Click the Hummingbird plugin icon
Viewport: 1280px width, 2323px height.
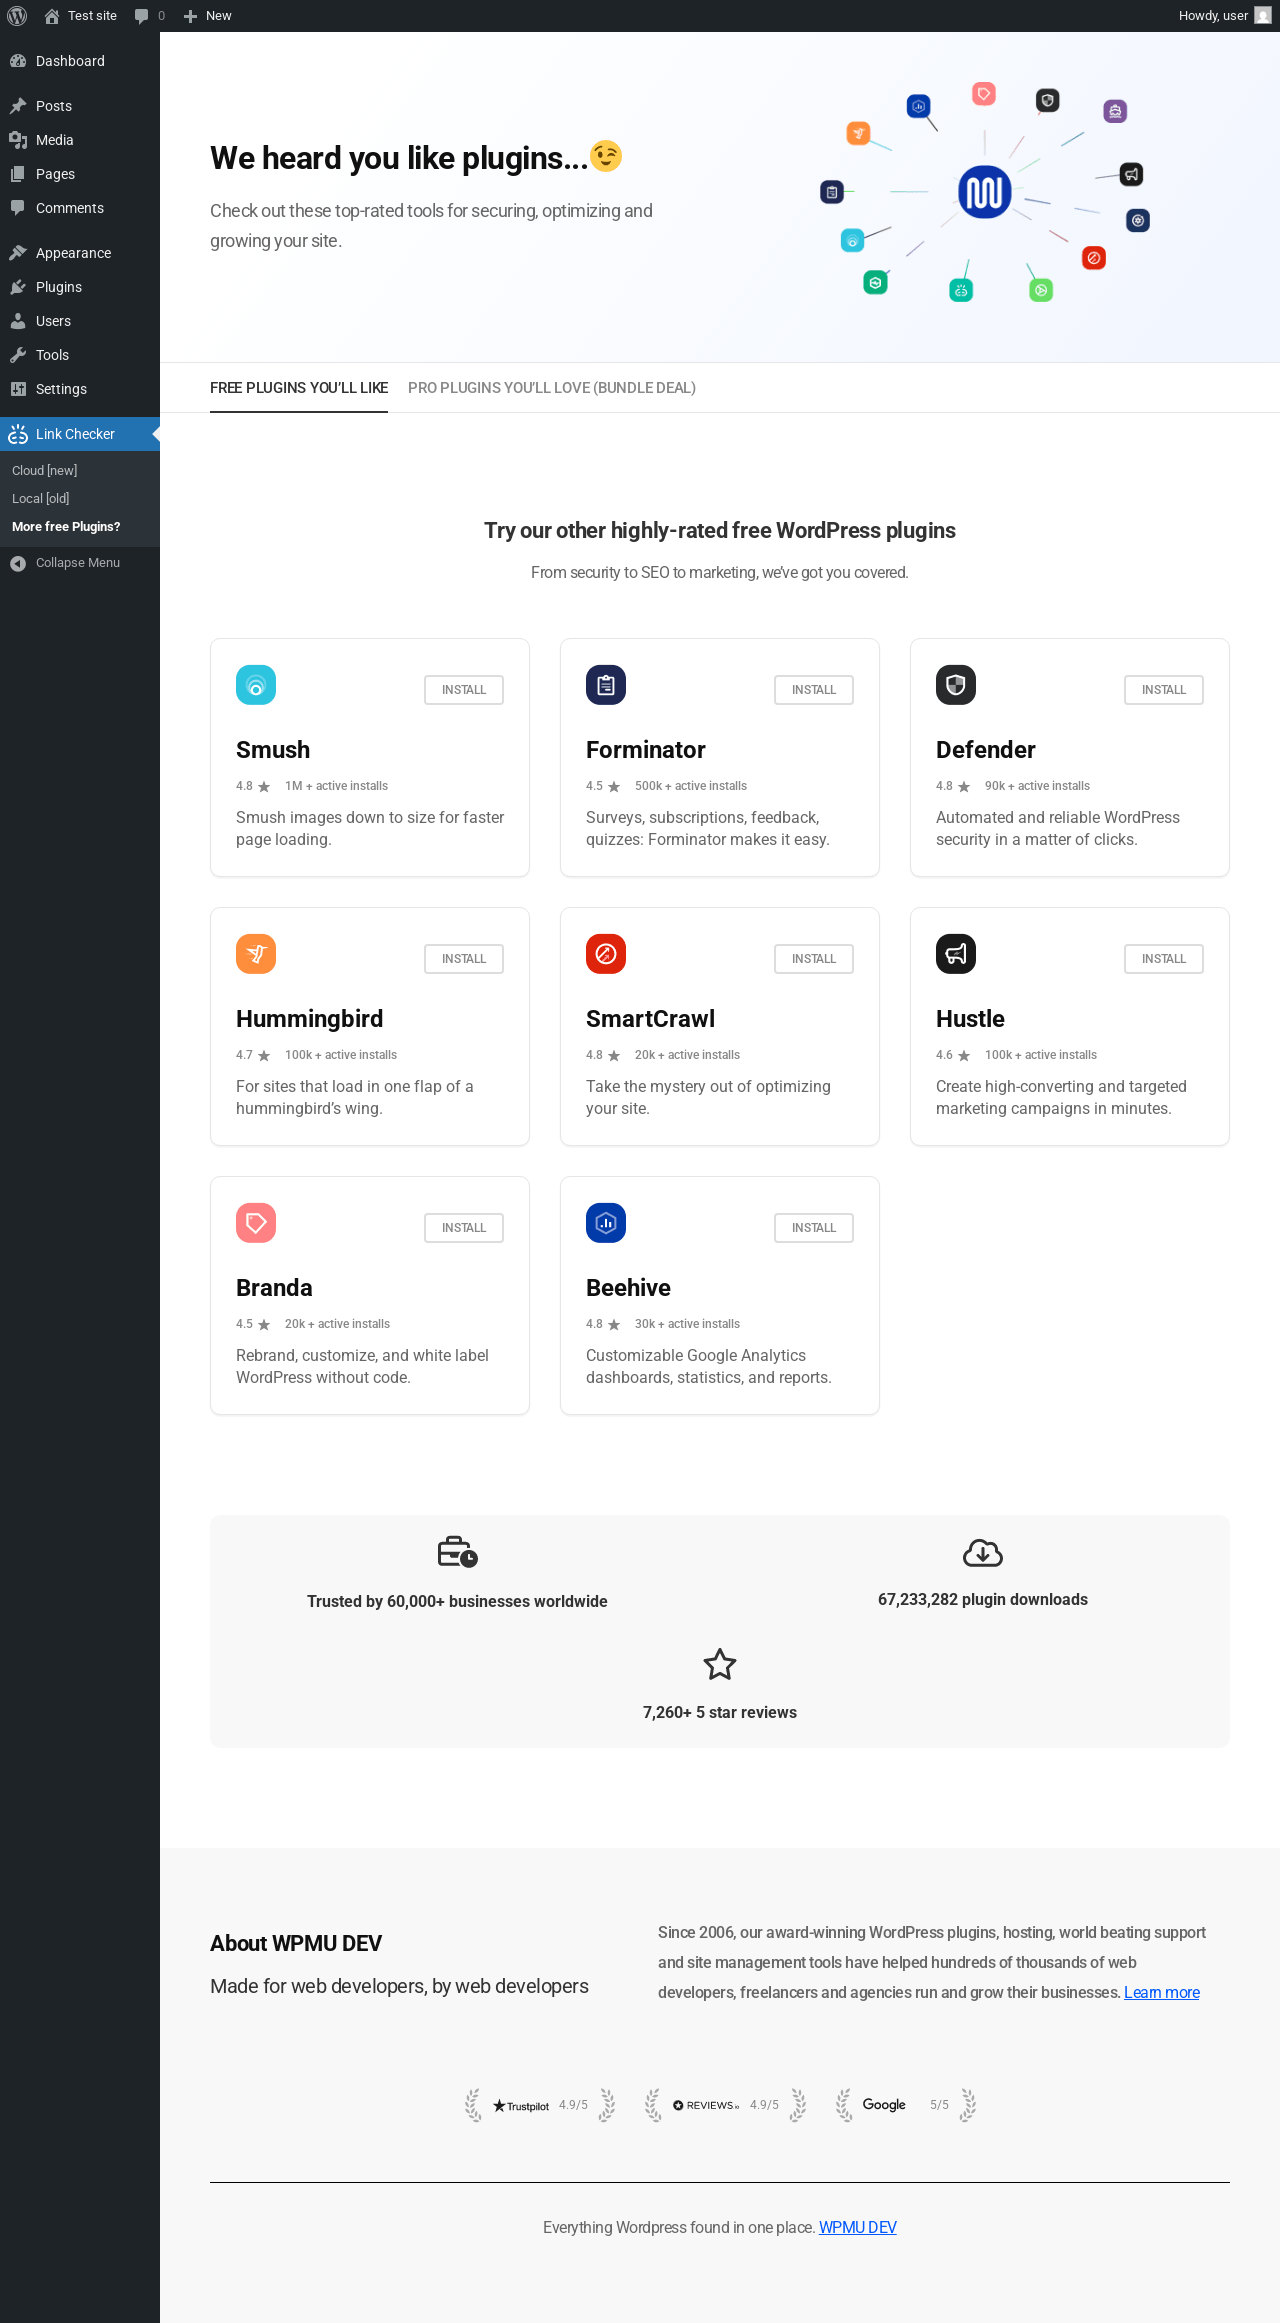pos(256,954)
